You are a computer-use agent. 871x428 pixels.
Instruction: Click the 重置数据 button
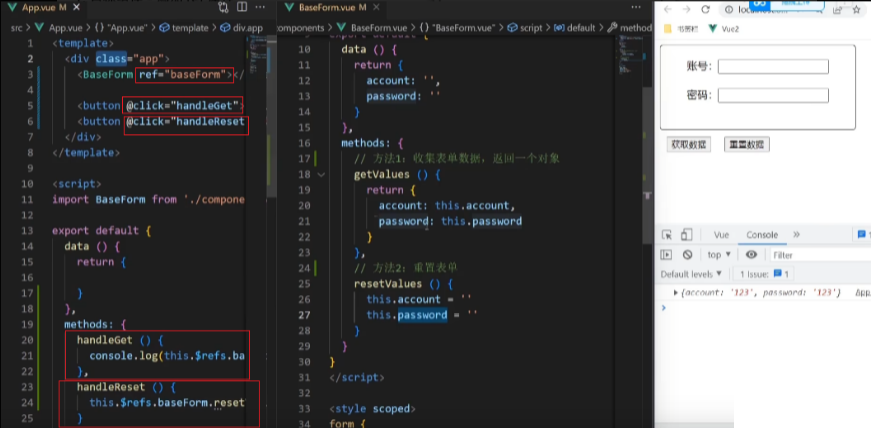(747, 145)
